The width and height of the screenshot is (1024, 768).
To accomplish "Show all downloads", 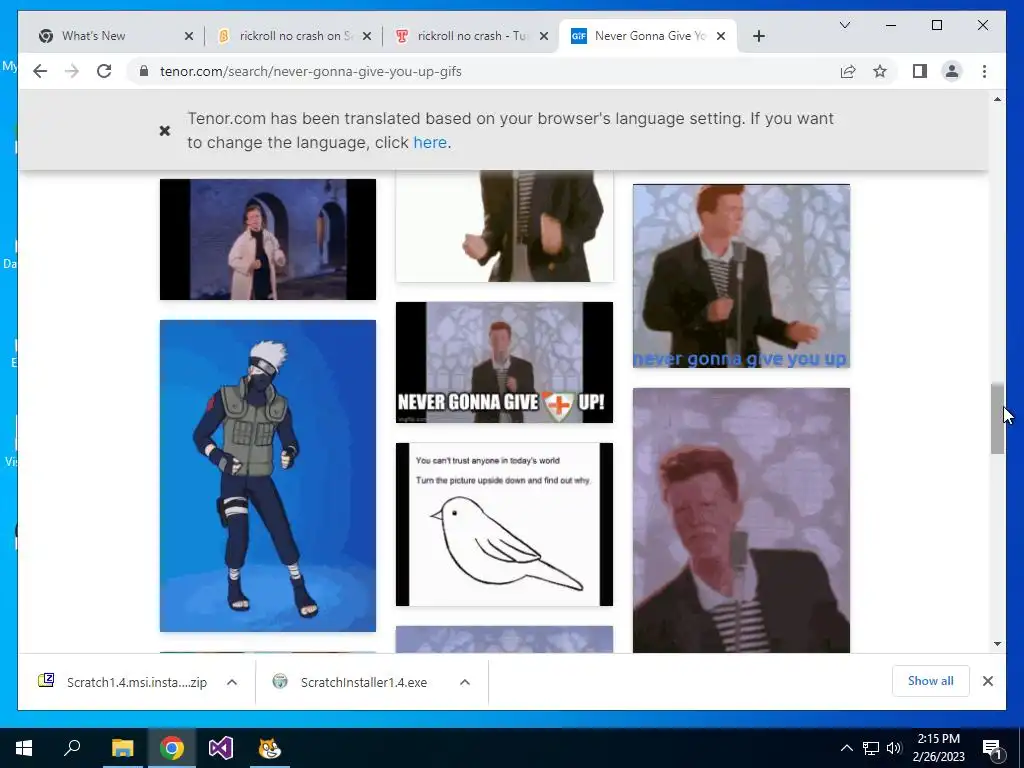I will [x=931, y=681].
